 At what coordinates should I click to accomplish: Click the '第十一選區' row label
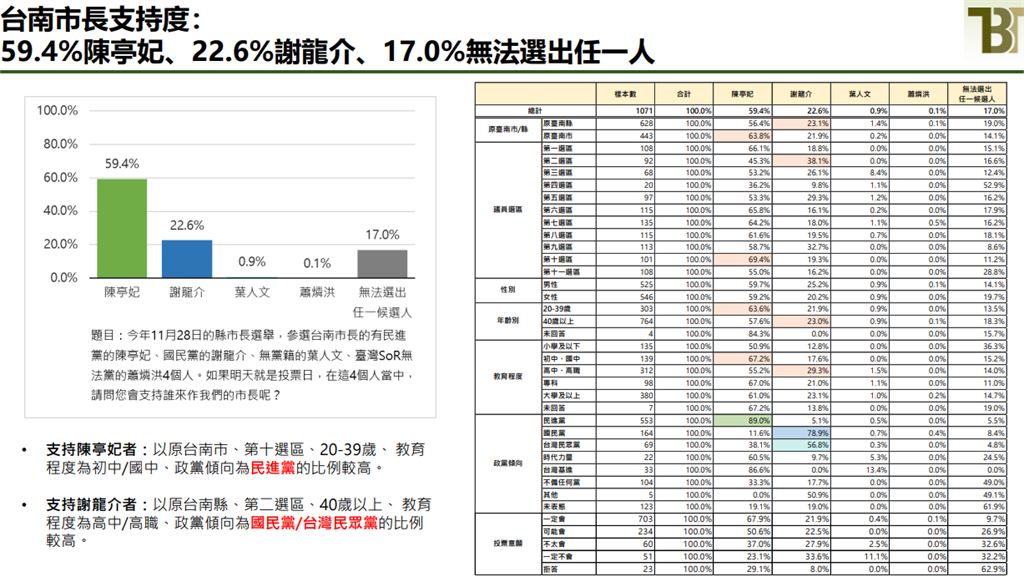coord(561,272)
